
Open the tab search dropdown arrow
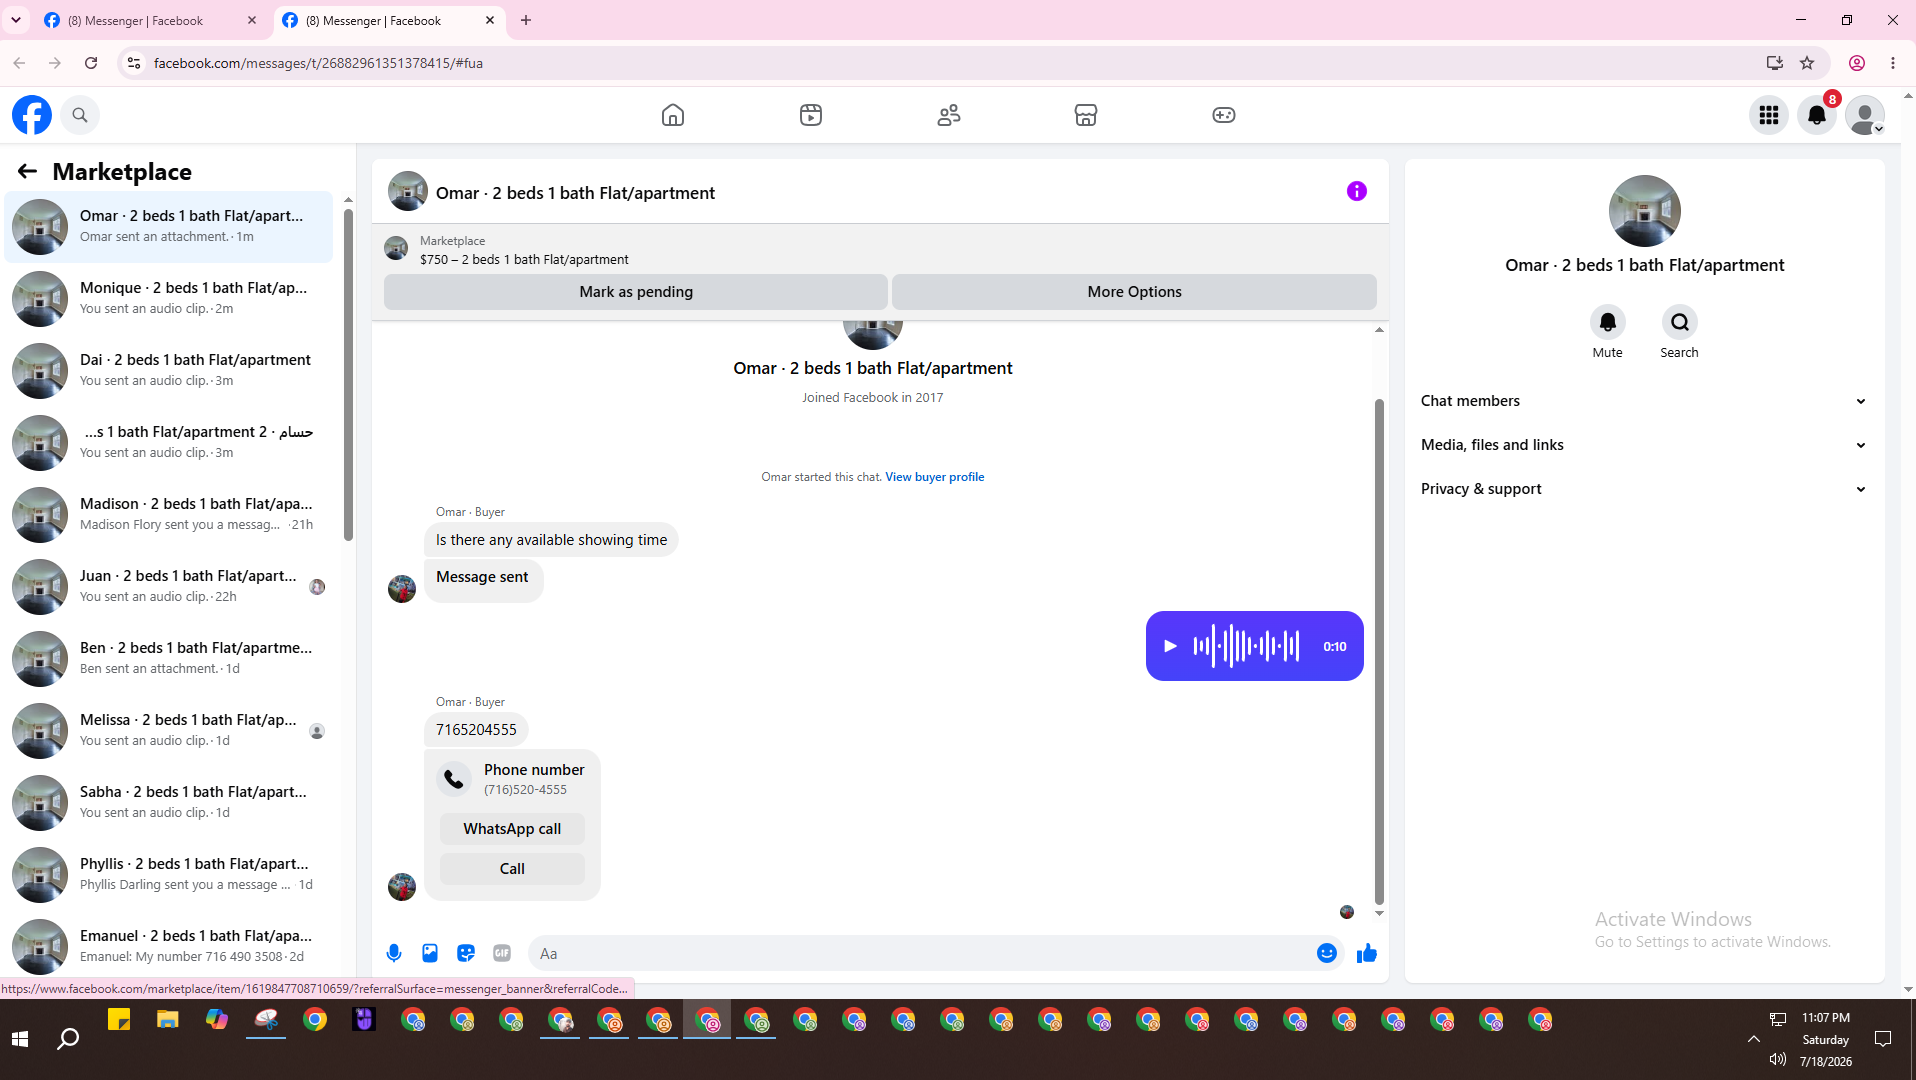point(16,20)
